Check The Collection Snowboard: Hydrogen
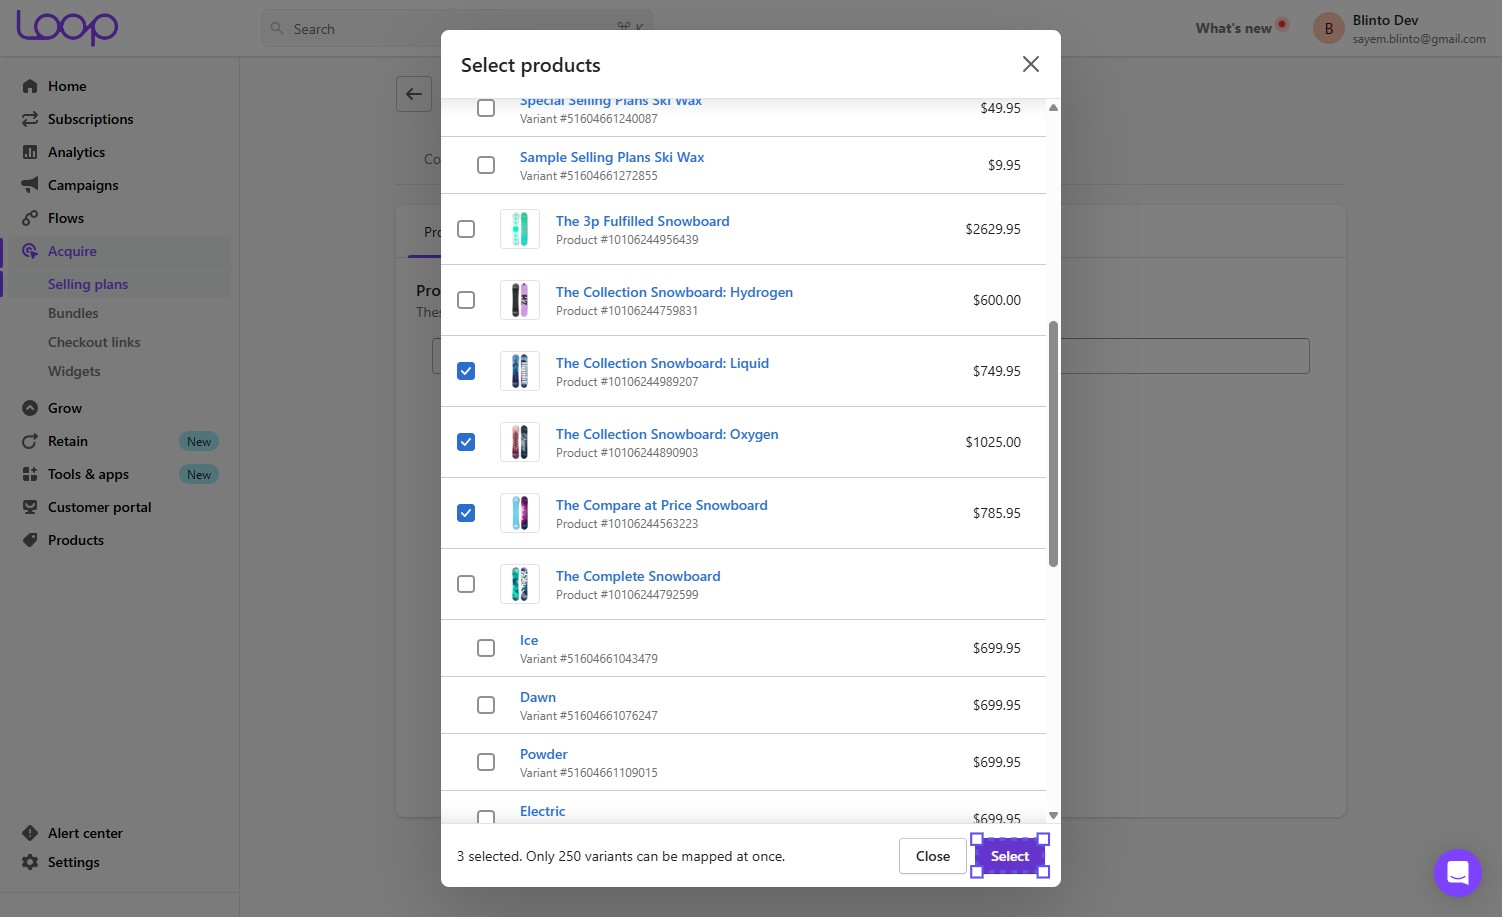1502x917 pixels. [466, 300]
